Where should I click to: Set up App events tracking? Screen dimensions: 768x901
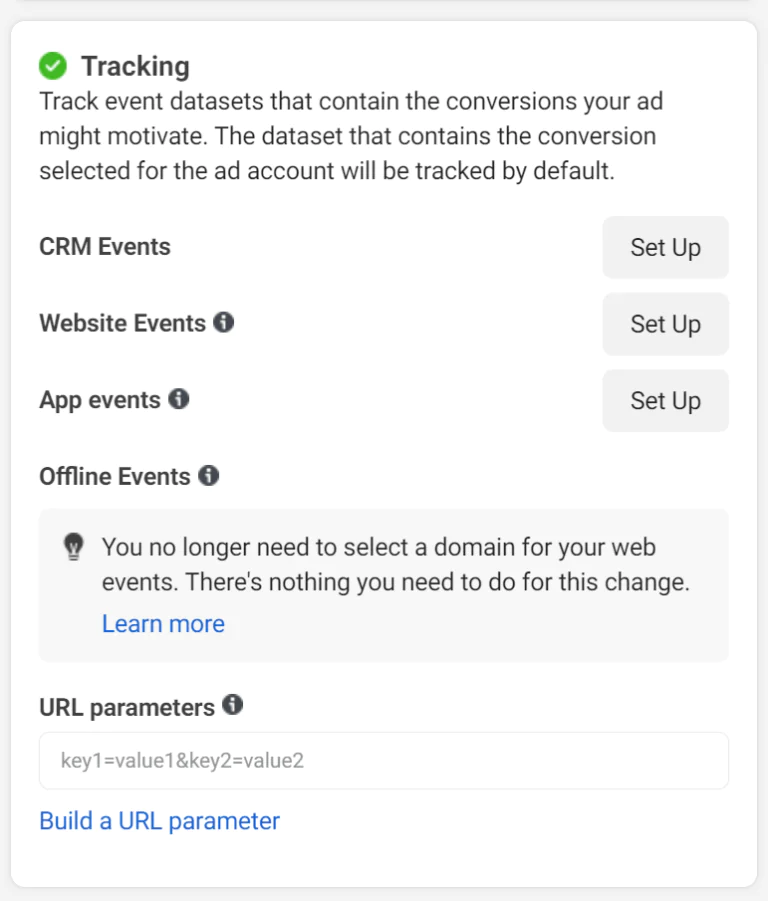(x=665, y=400)
